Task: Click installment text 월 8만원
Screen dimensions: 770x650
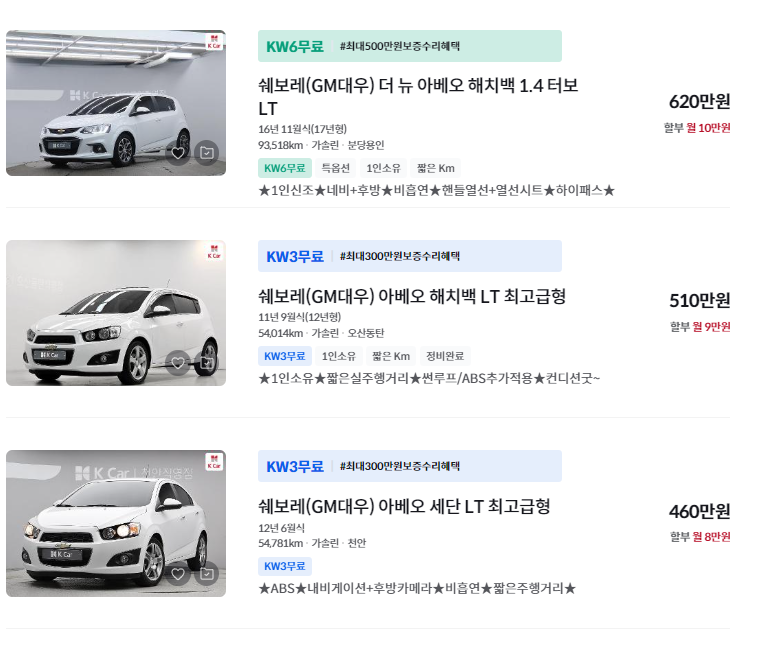Action: 711,537
